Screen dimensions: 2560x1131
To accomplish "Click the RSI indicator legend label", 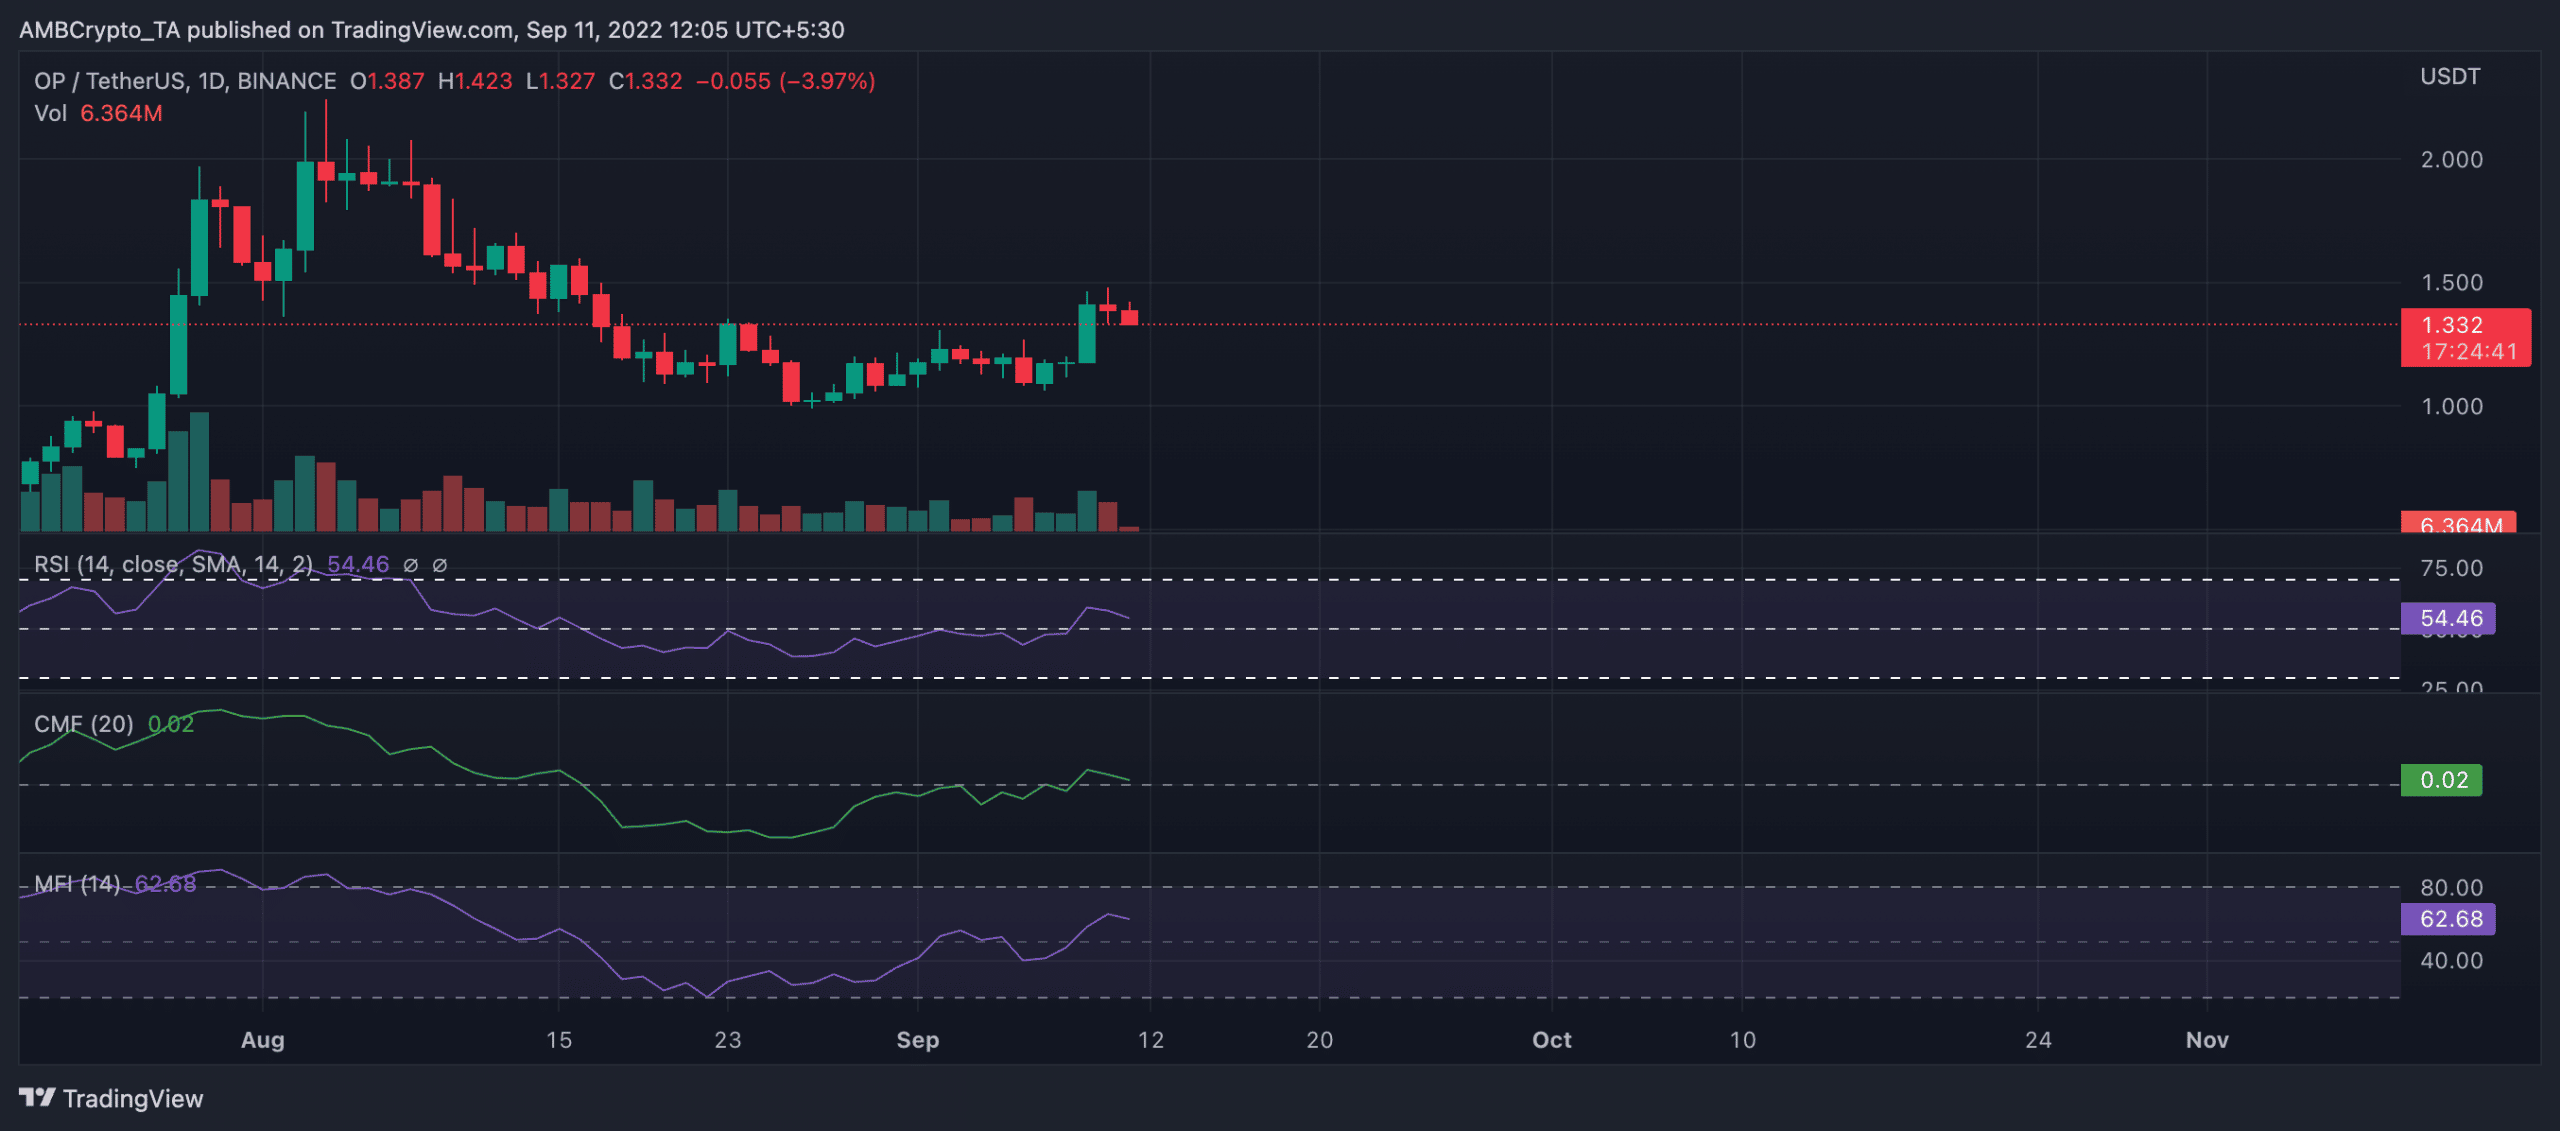I will click(173, 564).
